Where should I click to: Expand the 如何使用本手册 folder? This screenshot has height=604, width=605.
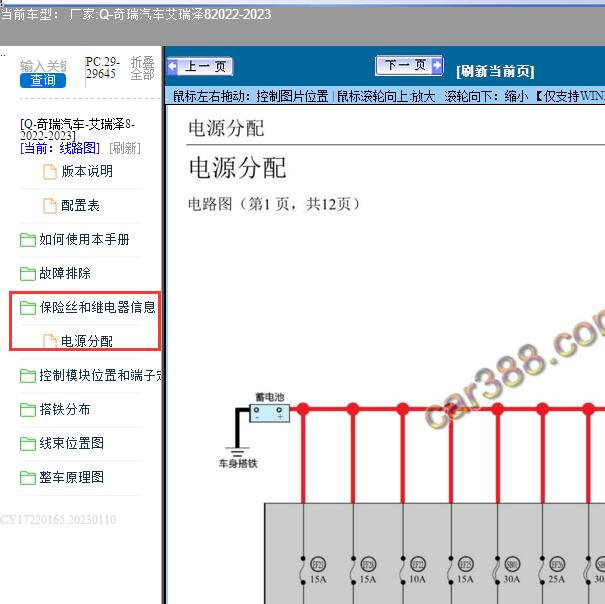[84, 239]
